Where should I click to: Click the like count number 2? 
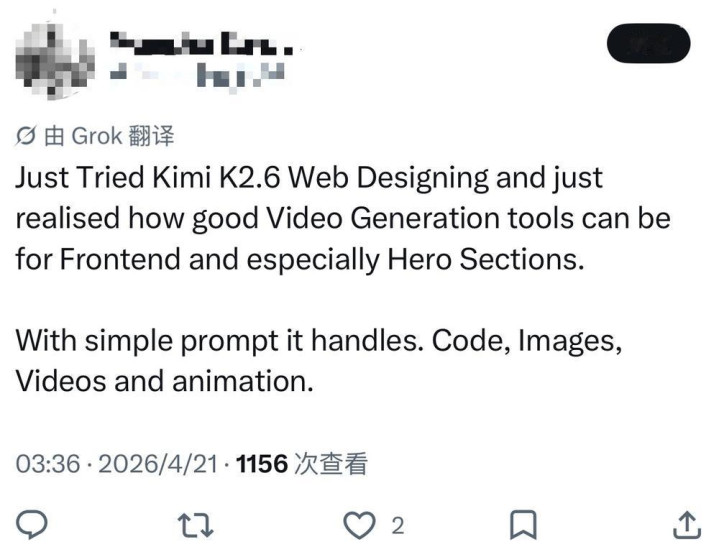tap(398, 526)
